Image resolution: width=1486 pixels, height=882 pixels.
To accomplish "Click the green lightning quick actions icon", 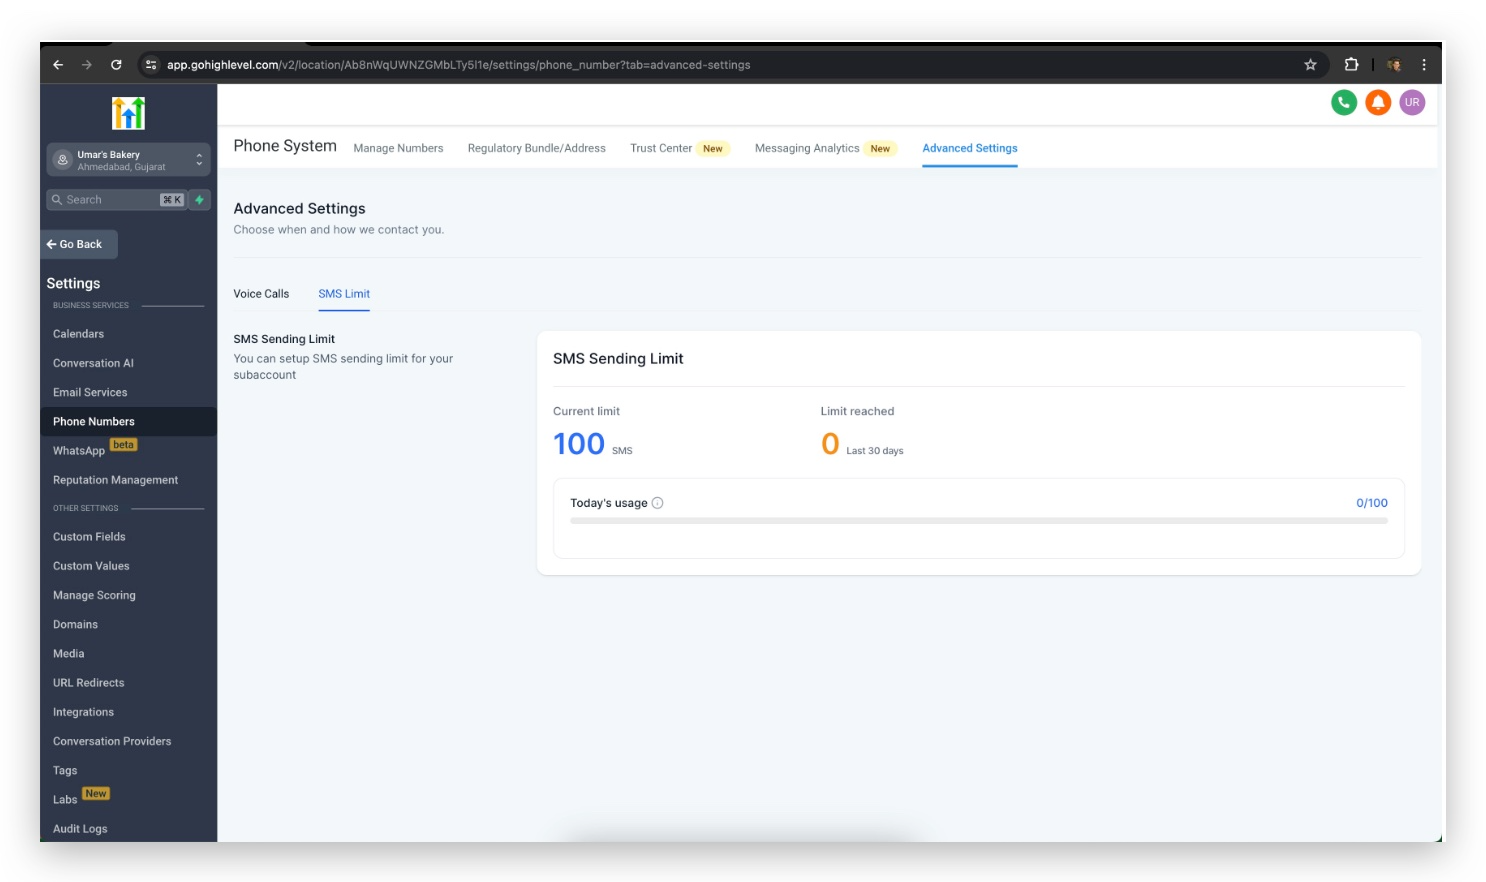I will [x=199, y=200].
